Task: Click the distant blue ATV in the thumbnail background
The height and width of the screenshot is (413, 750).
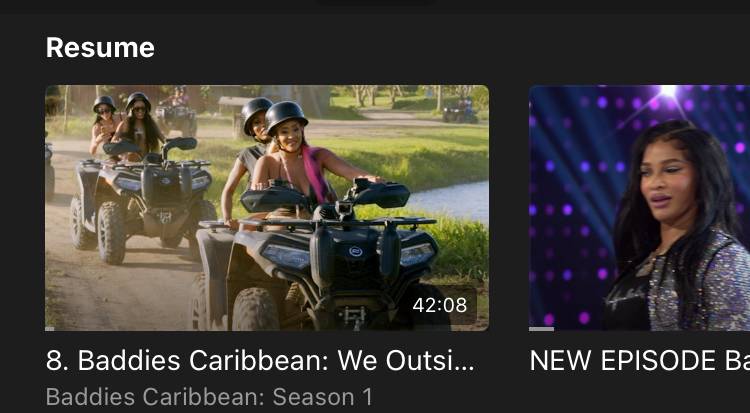Action: click(460, 112)
